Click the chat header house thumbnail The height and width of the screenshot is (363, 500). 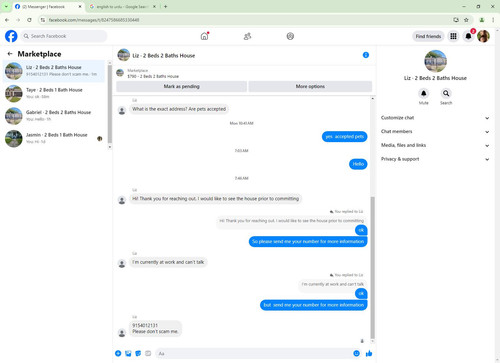click(x=123, y=55)
